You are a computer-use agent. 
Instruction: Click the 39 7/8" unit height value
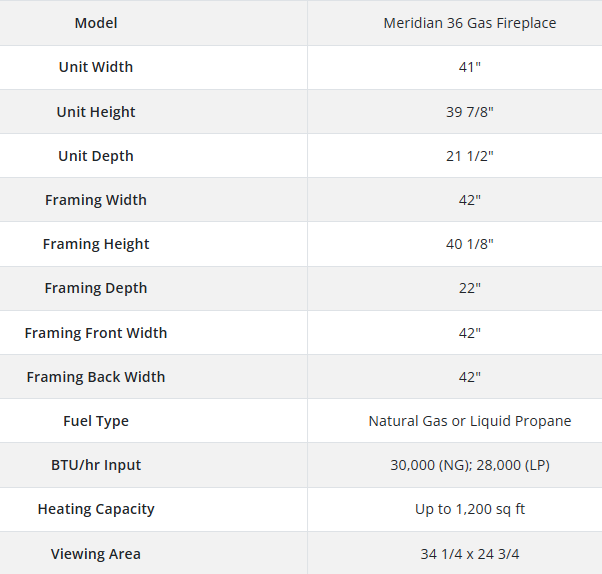click(x=470, y=112)
